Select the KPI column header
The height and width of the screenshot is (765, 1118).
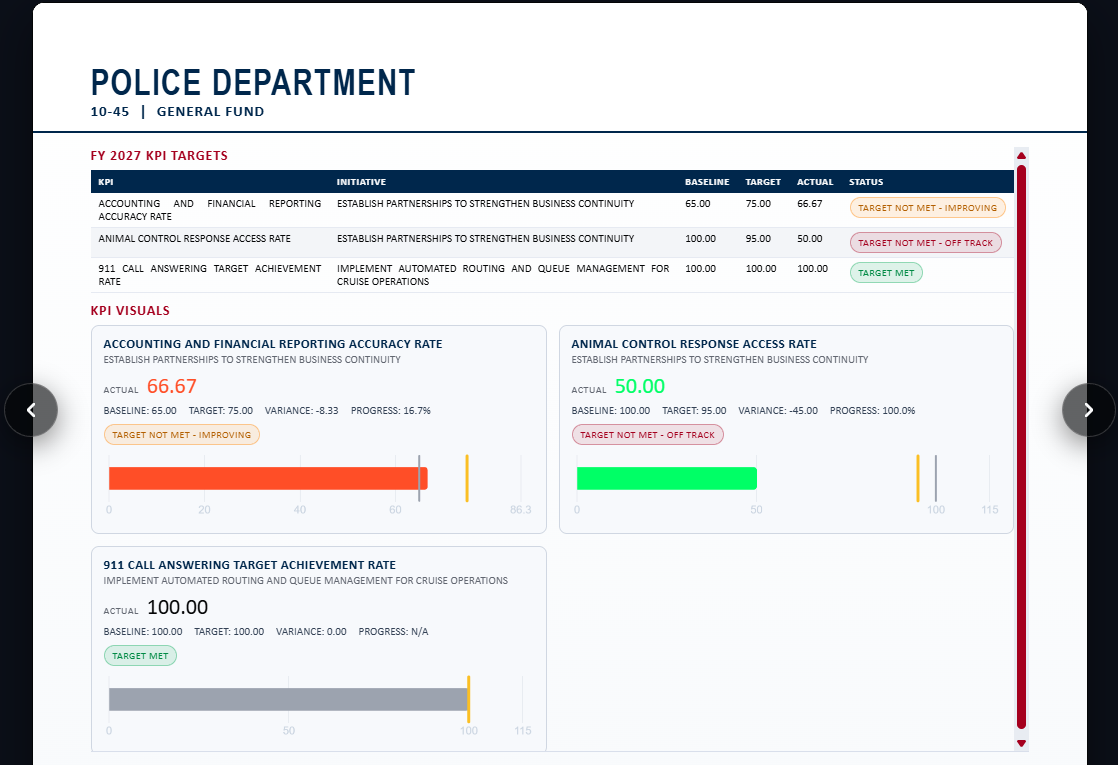[x=106, y=182]
